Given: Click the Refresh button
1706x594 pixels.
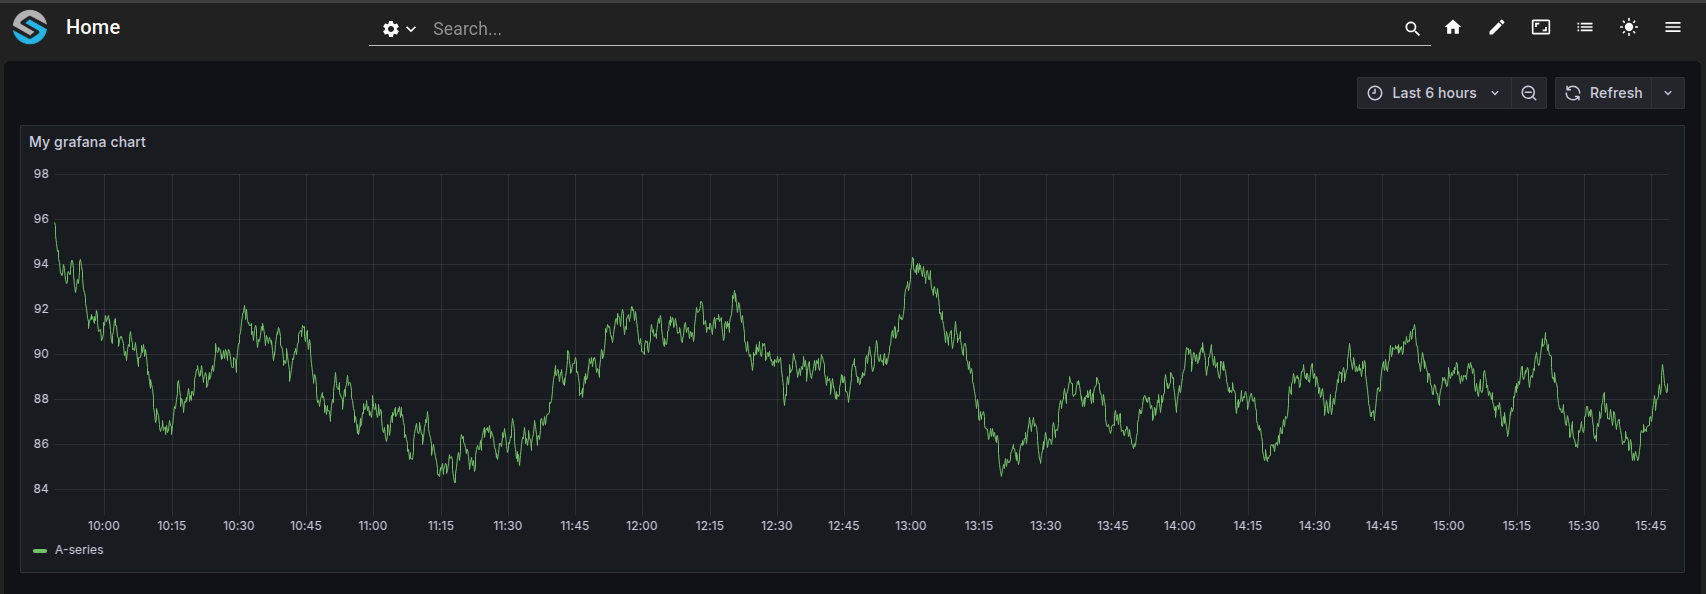Looking at the screenshot, I should tap(1603, 93).
